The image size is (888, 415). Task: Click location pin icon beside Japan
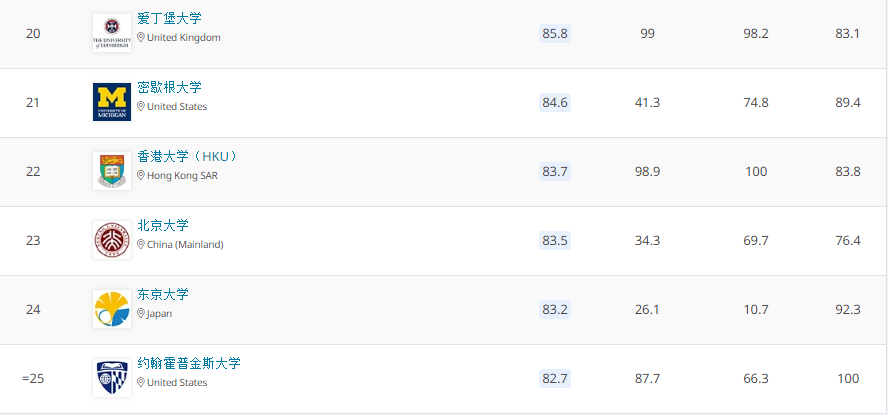[x=141, y=314]
